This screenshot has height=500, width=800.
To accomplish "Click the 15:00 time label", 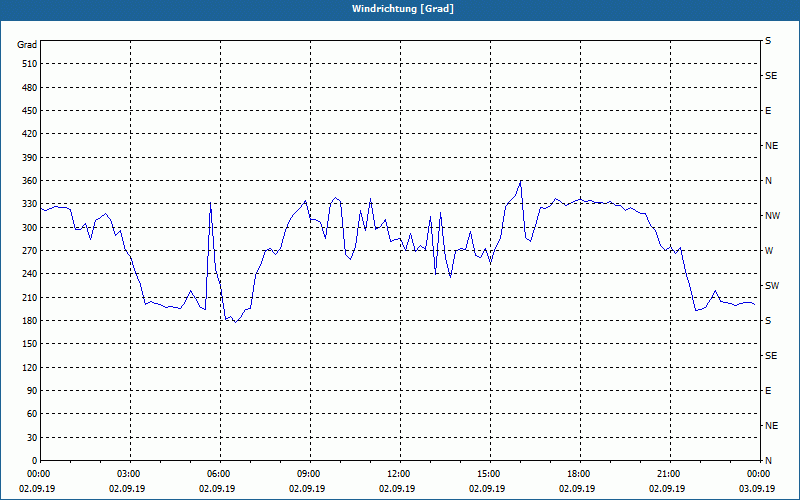I will tap(487, 473).
